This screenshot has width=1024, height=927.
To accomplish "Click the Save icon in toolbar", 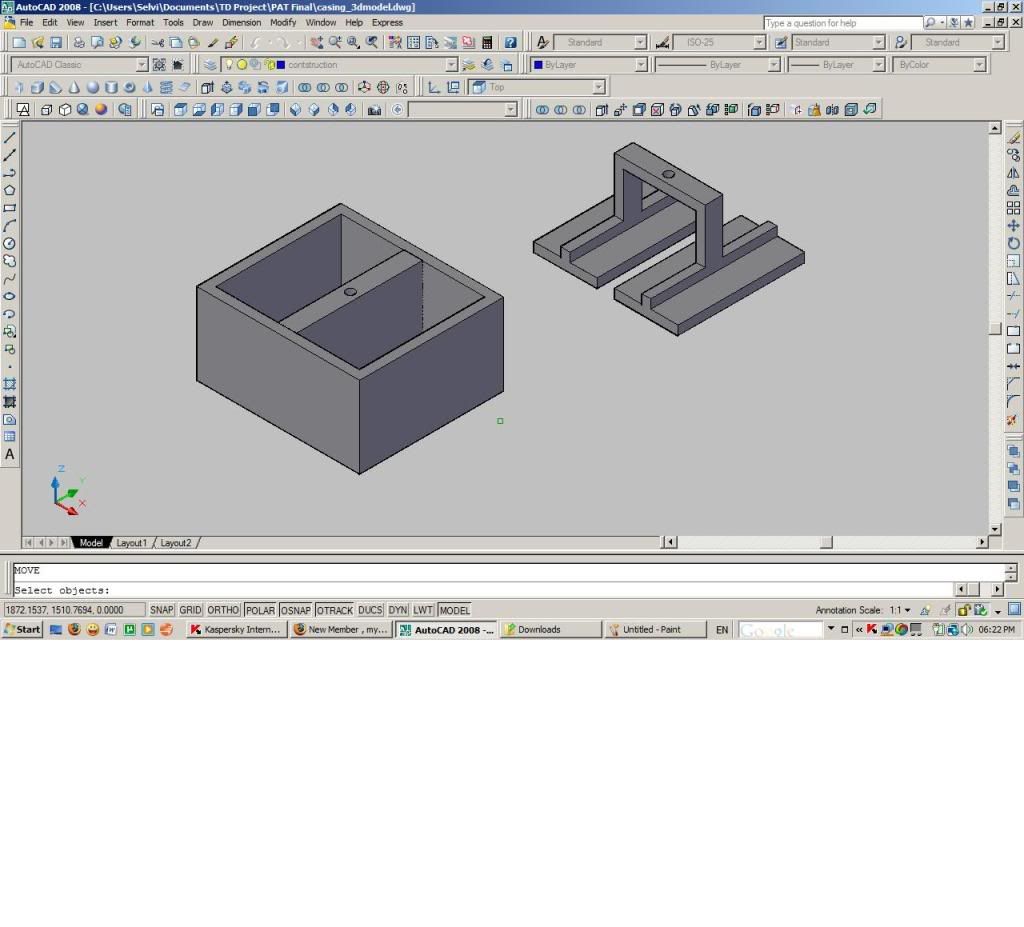I will click(x=56, y=43).
